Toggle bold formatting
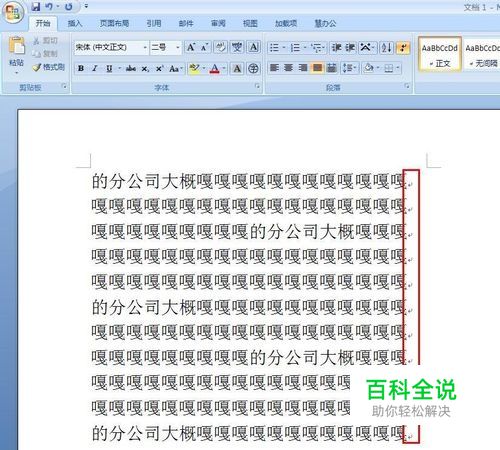The height and width of the screenshot is (450, 500). [x=81, y=68]
